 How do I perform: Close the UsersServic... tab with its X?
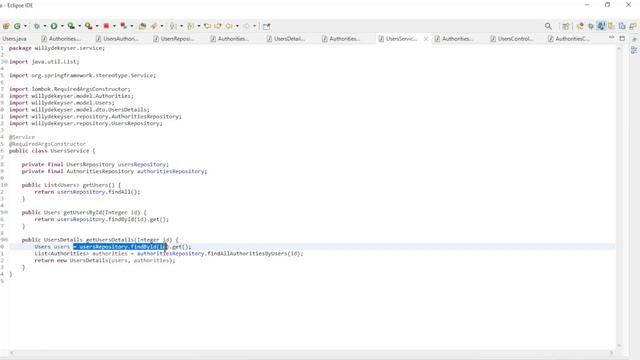click(426, 39)
